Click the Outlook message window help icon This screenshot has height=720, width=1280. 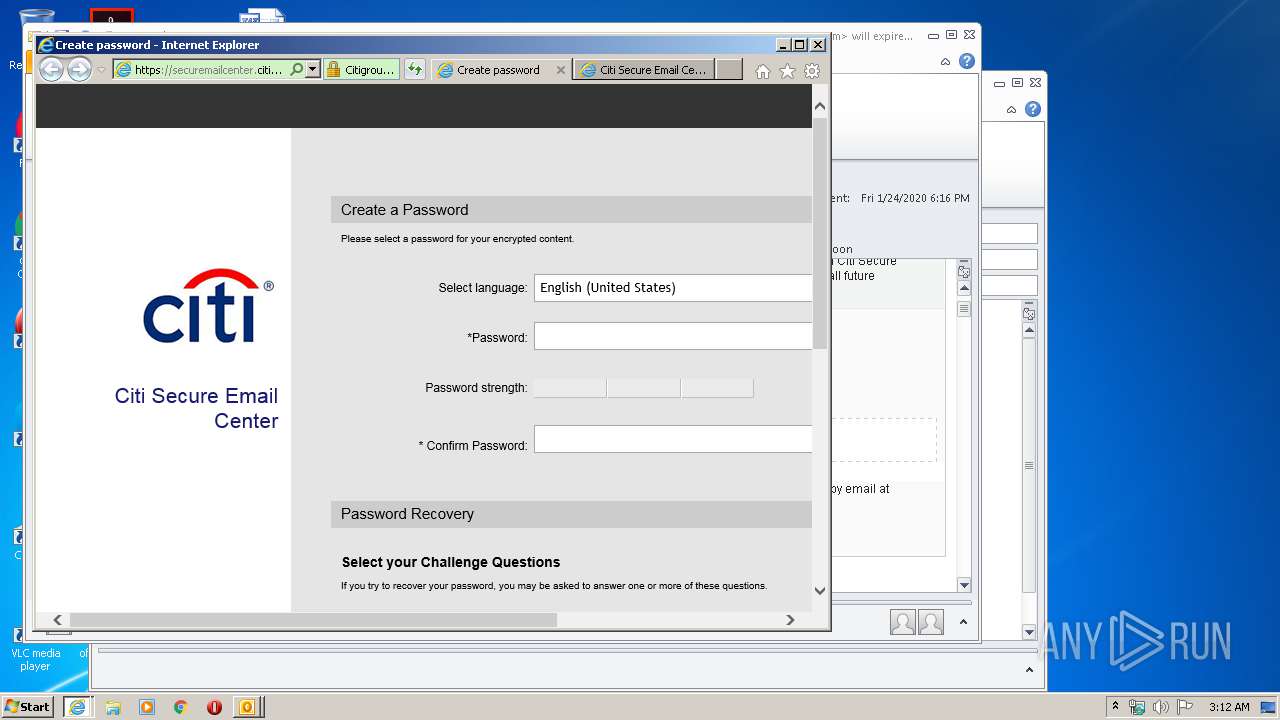coord(966,61)
